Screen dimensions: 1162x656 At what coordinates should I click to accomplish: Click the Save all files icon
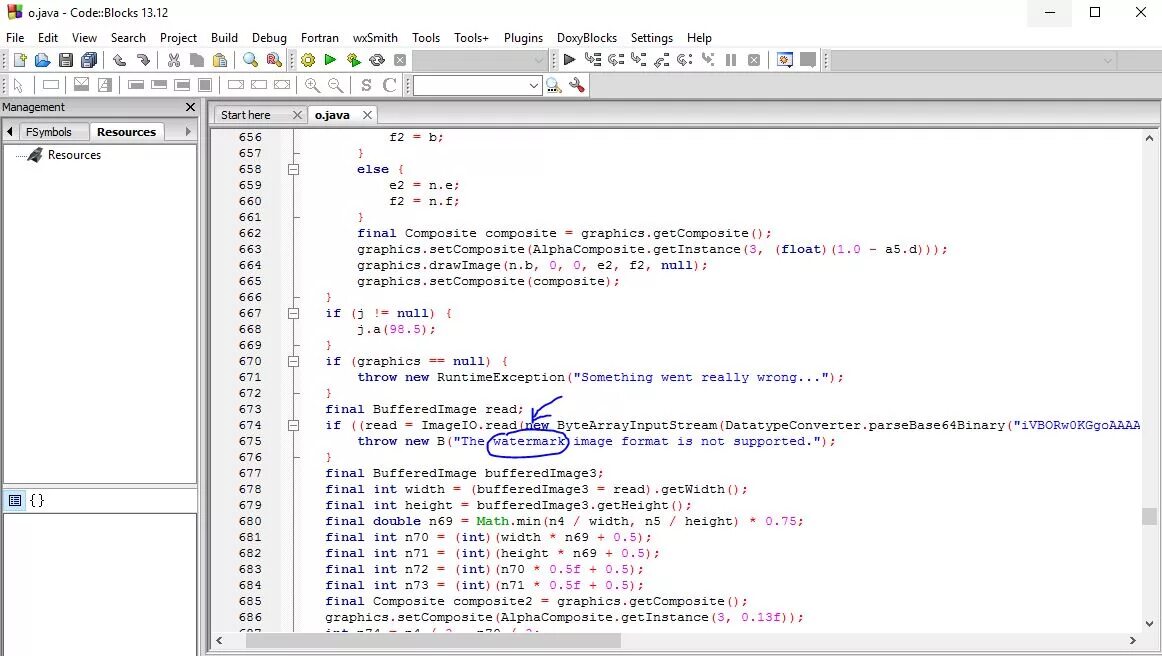click(89, 60)
